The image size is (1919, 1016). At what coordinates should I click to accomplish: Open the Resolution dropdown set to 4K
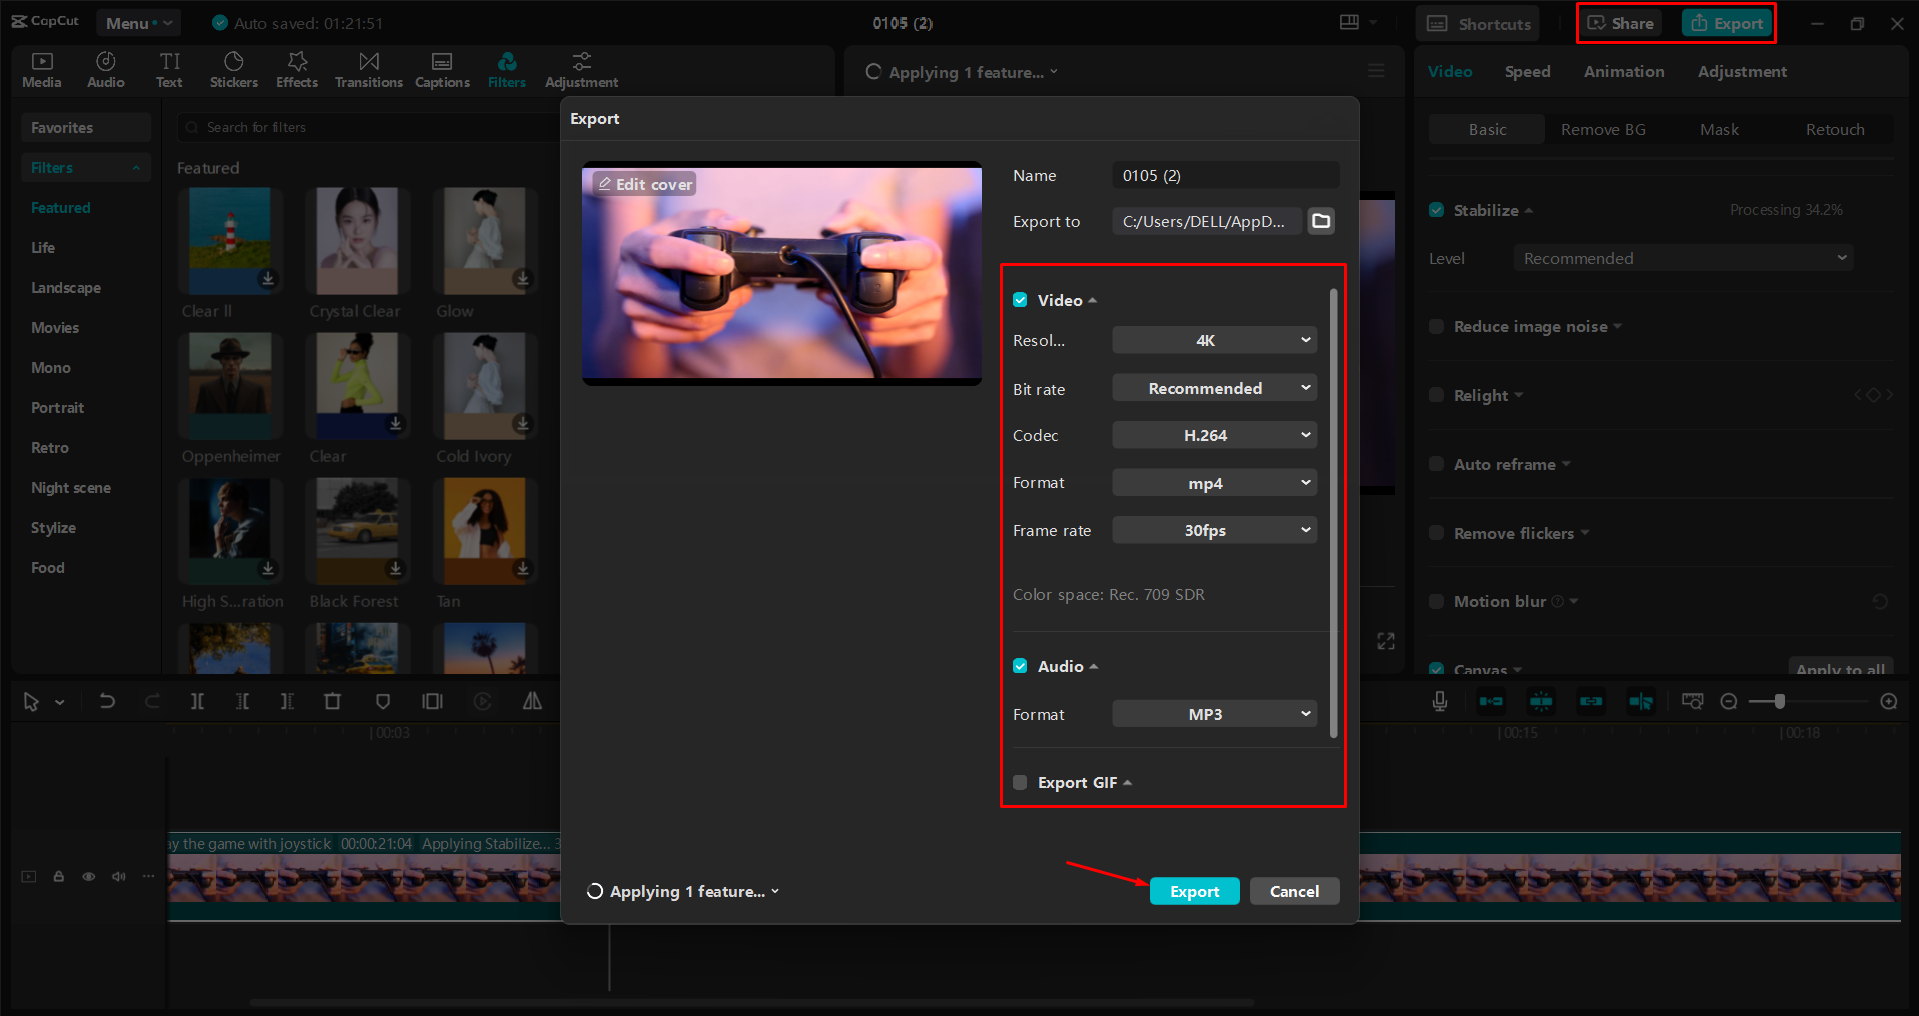pos(1213,340)
